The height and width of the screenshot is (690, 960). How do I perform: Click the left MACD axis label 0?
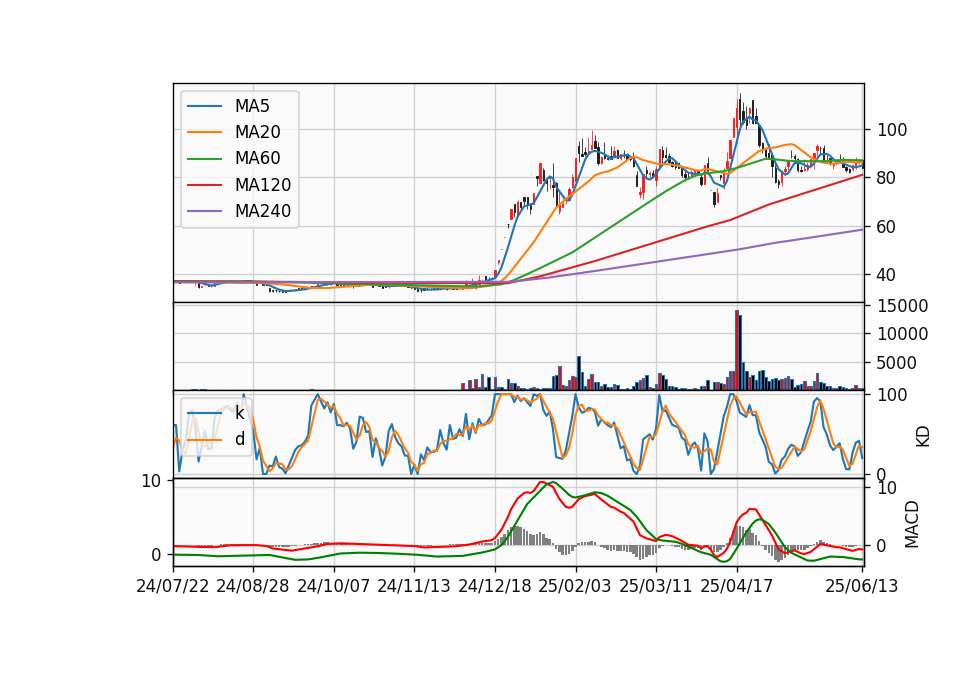tap(156, 555)
